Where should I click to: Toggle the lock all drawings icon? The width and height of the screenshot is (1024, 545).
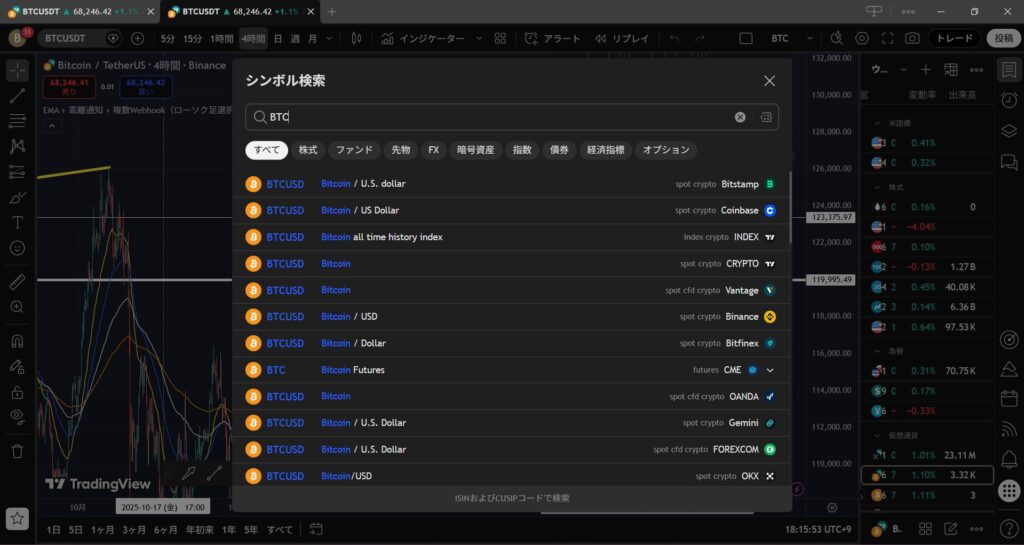(17, 392)
